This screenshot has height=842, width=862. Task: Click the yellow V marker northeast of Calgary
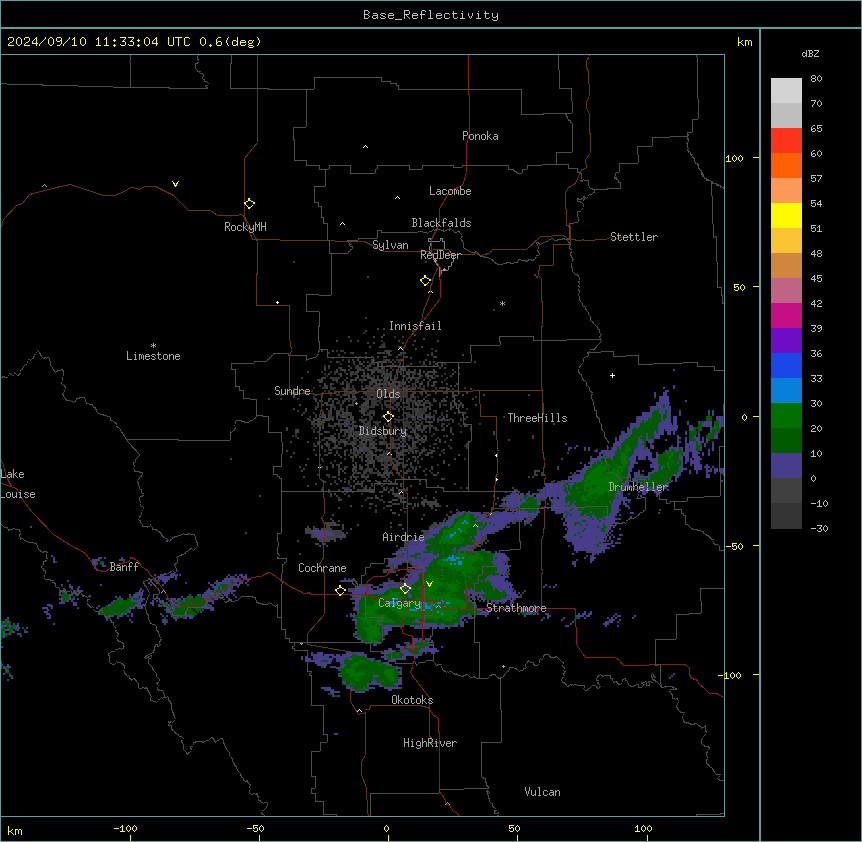[x=429, y=584]
